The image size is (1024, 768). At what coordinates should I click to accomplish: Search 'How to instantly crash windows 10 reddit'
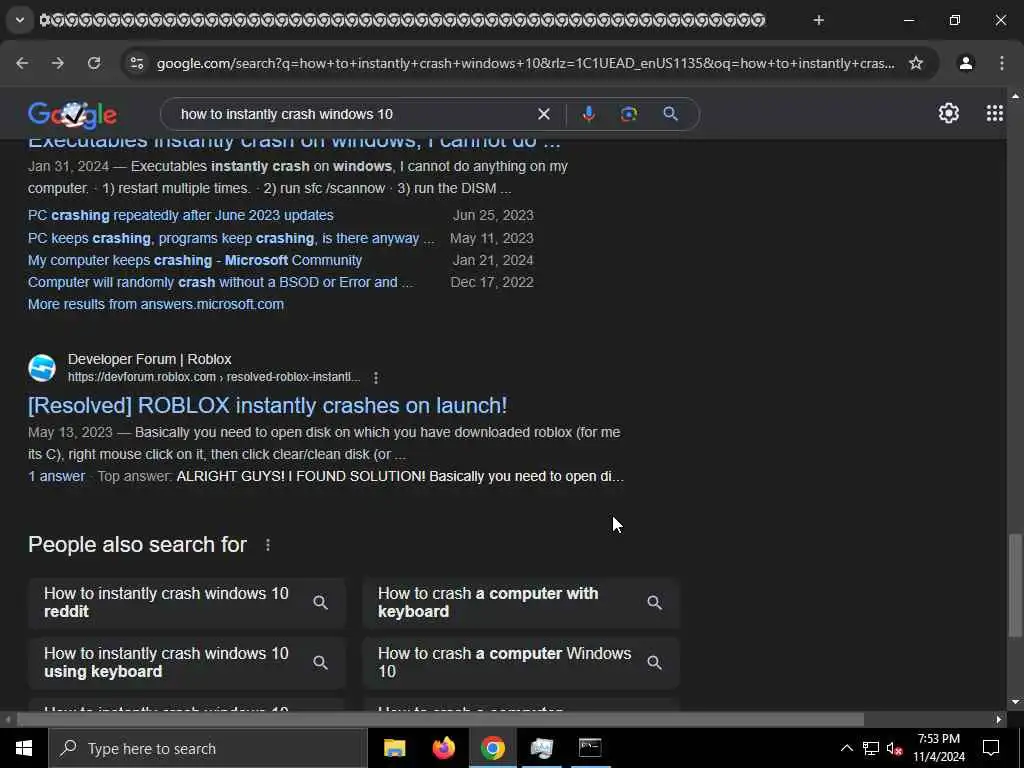pos(187,602)
